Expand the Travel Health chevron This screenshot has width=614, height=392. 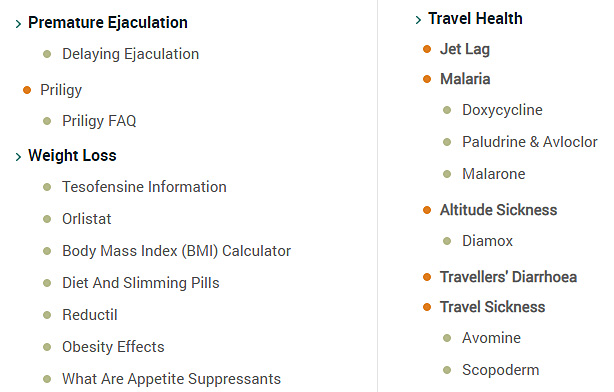pos(418,20)
